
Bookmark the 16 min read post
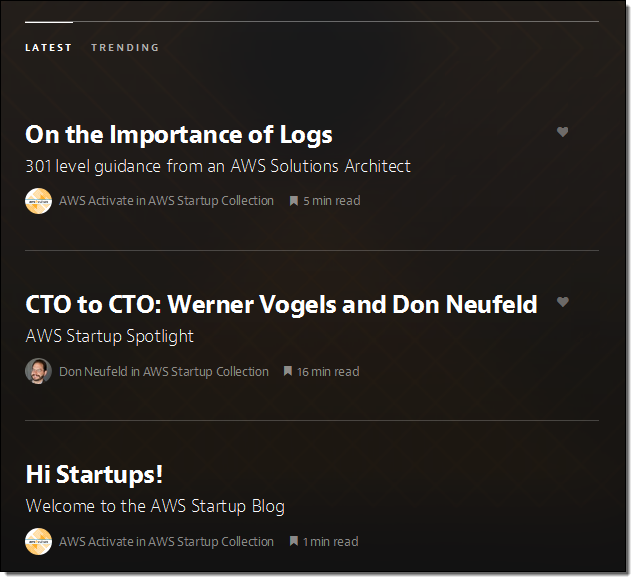tap(288, 371)
